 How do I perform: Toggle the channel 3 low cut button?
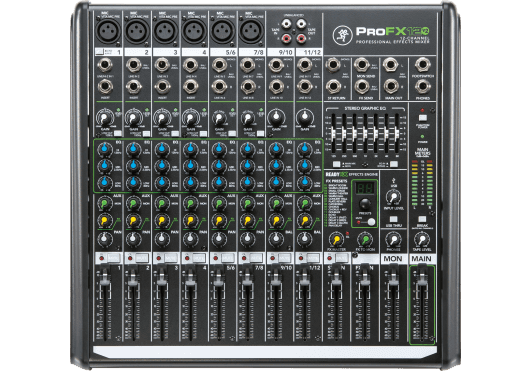click(x=175, y=133)
